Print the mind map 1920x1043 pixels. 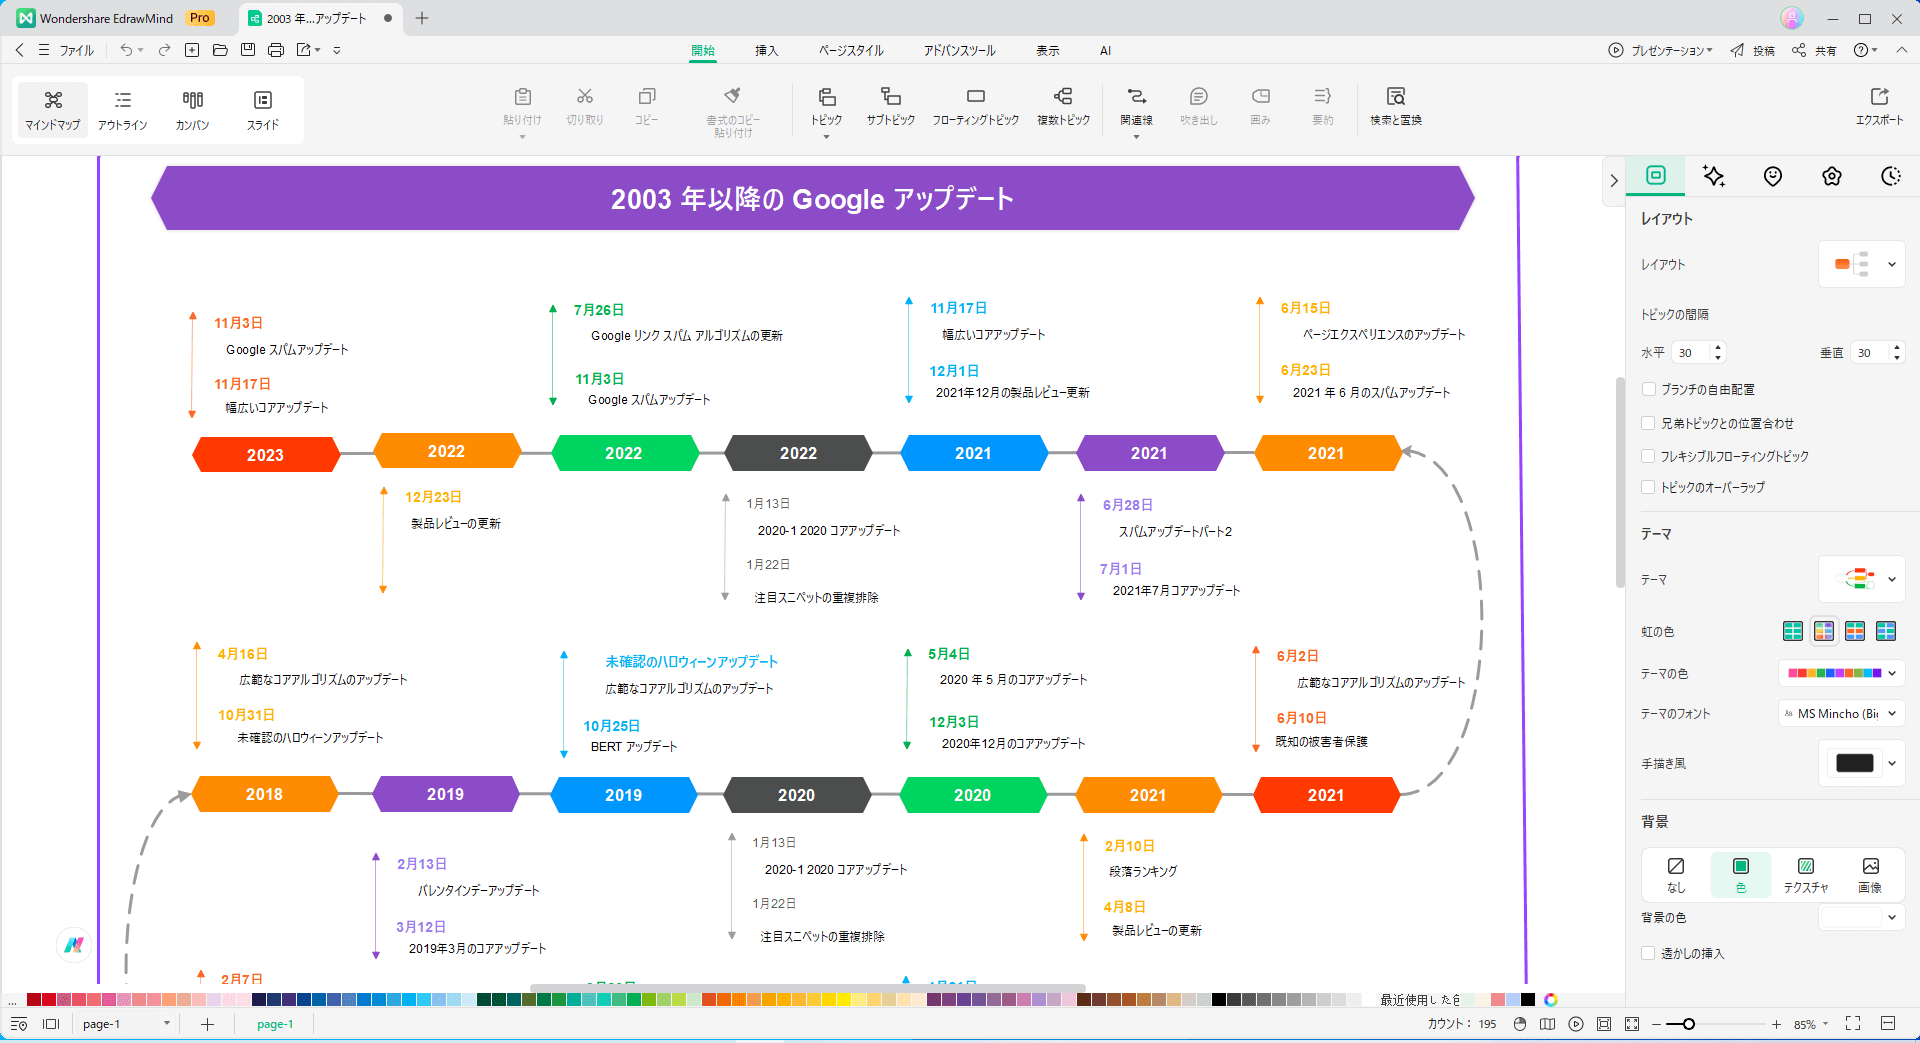pos(276,50)
